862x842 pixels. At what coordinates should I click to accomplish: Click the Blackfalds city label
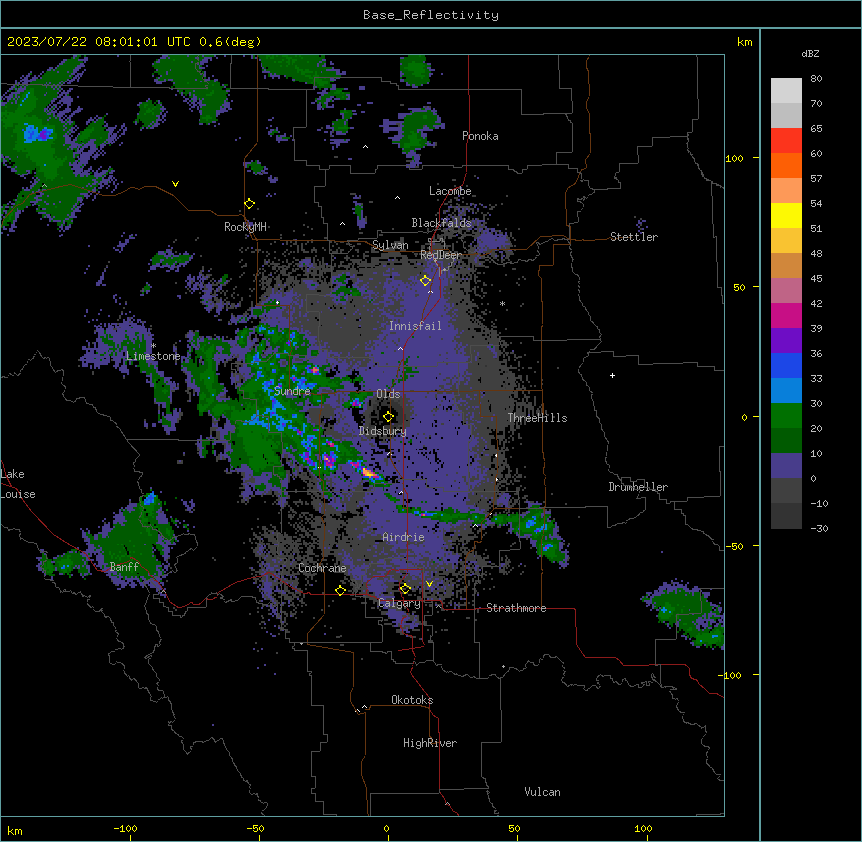point(441,223)
